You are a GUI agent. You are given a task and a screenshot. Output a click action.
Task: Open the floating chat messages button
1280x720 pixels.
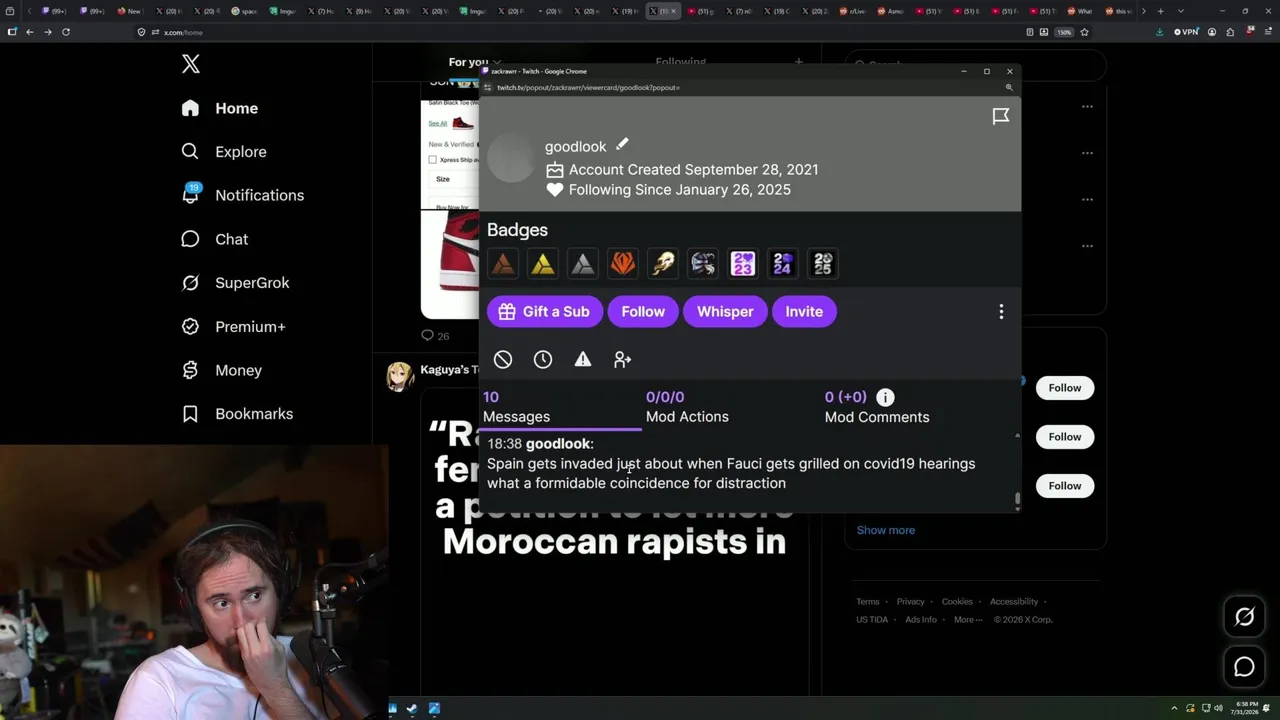pyautogui.click(x=1244, y=667)
